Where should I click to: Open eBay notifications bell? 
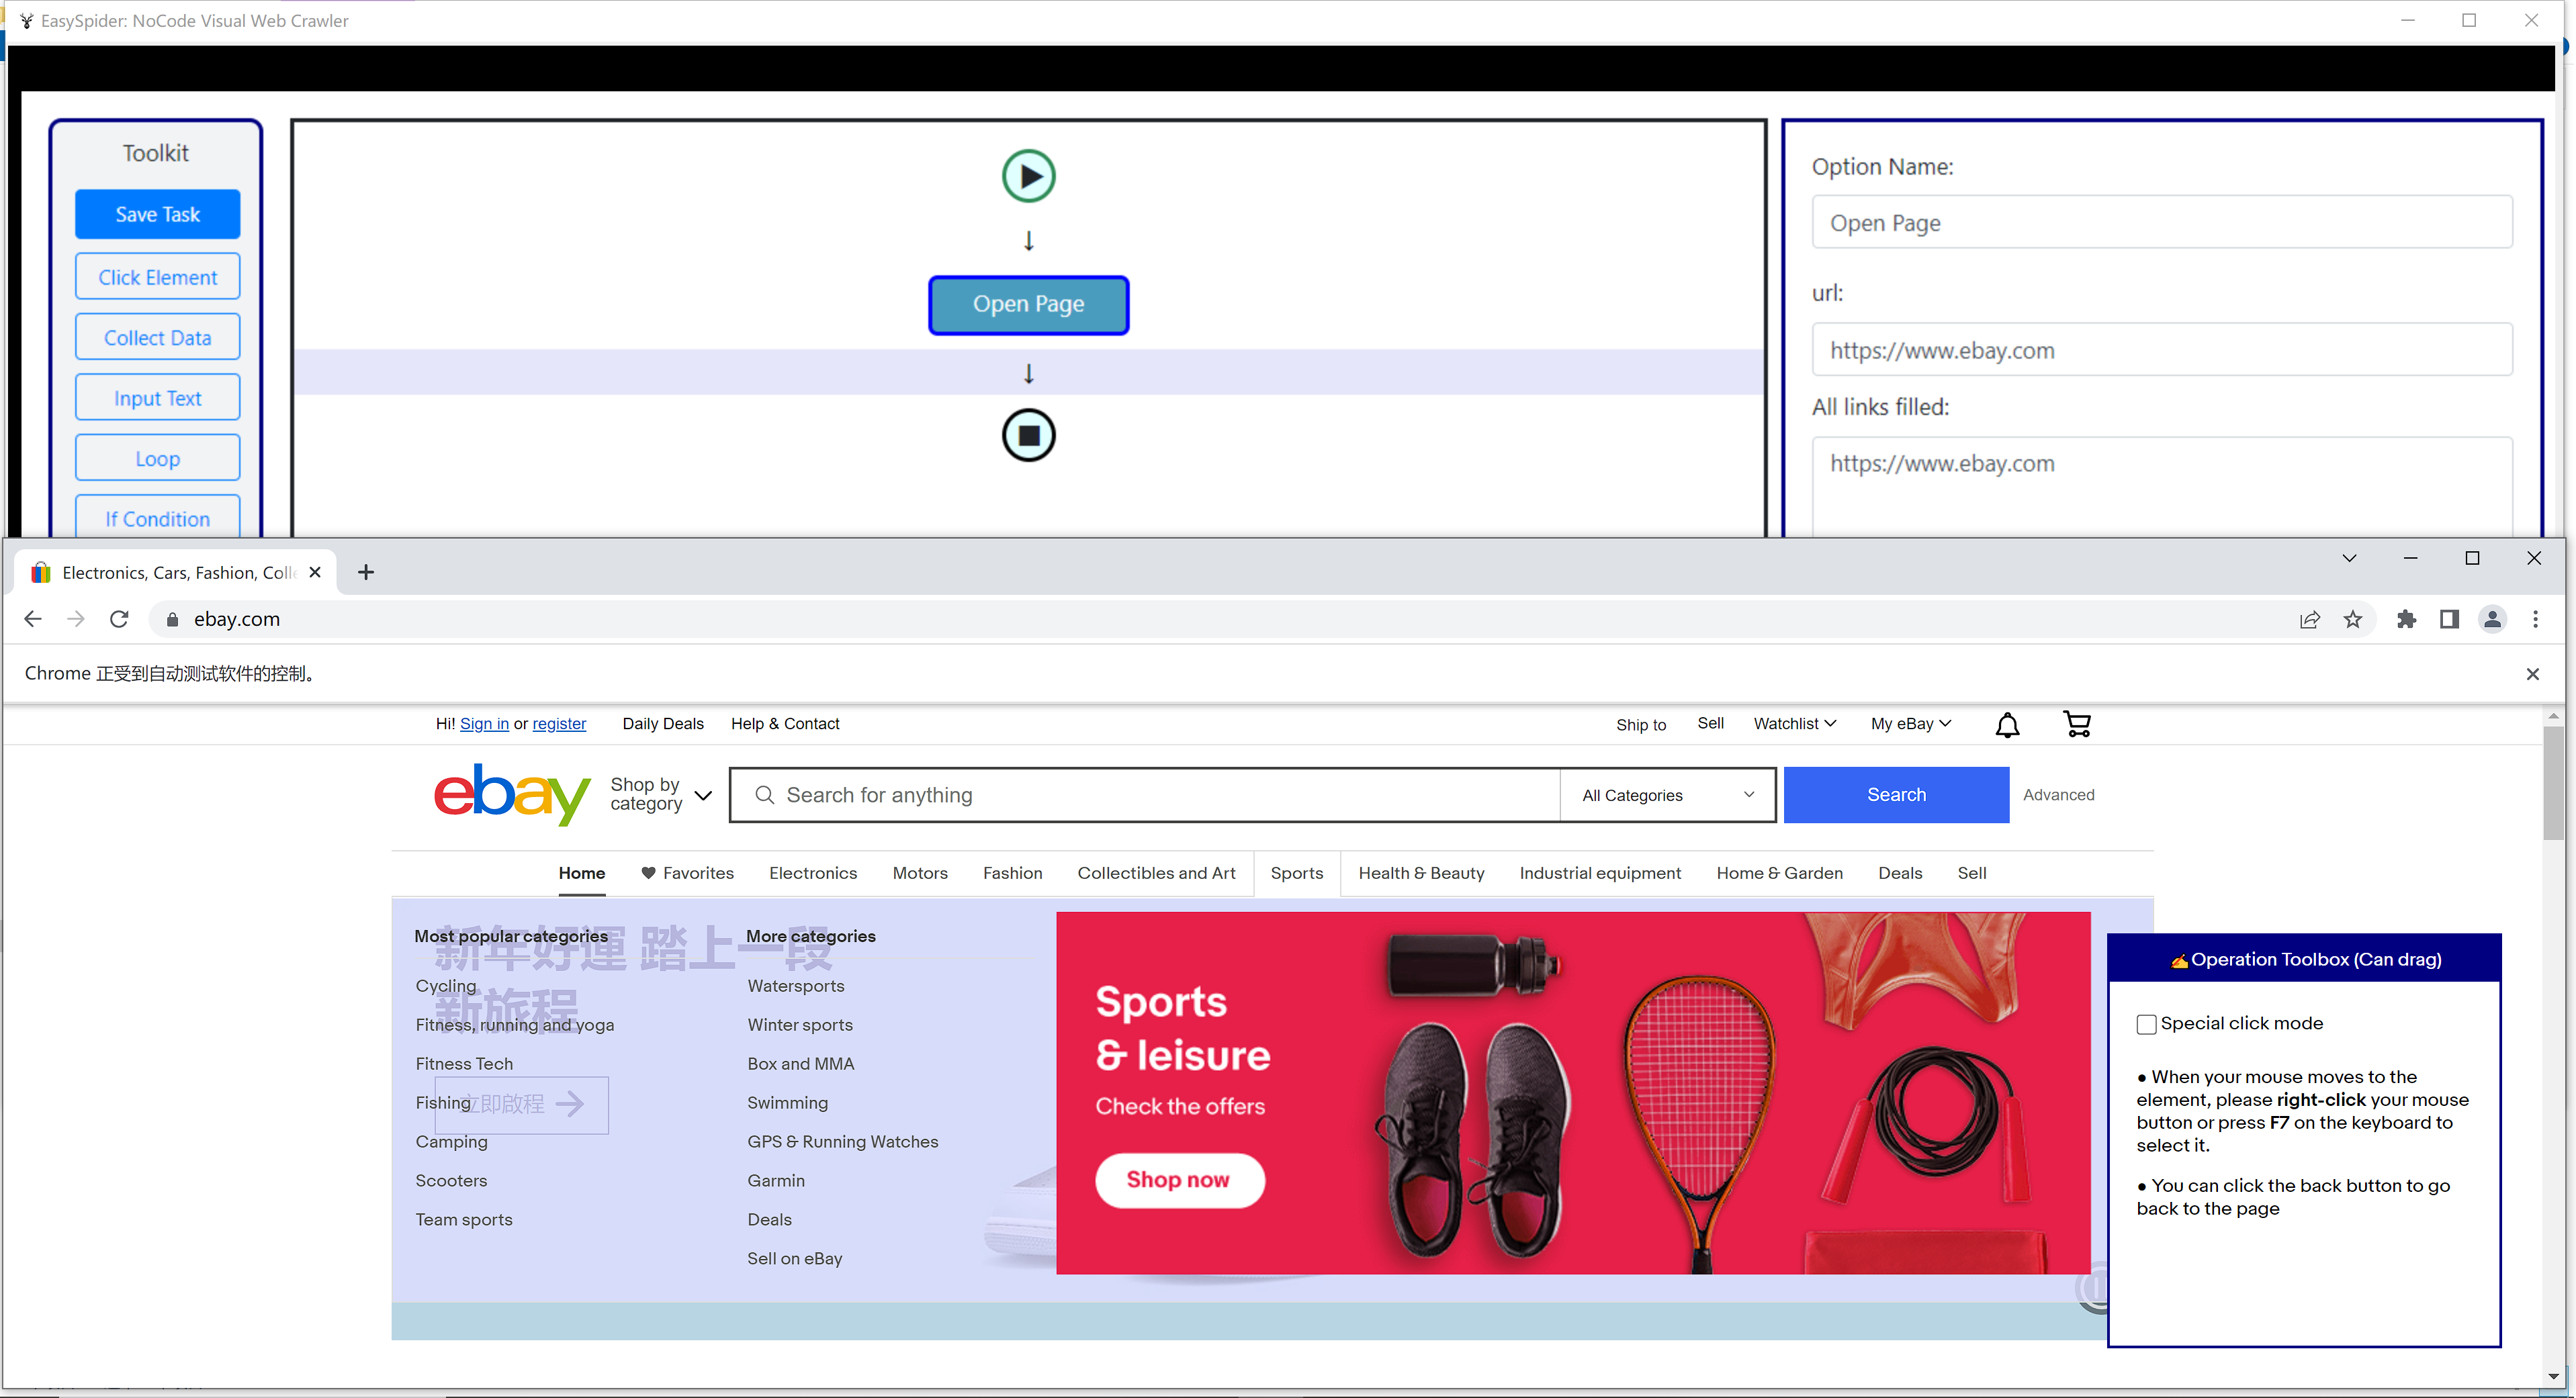tap(2007, 724)
